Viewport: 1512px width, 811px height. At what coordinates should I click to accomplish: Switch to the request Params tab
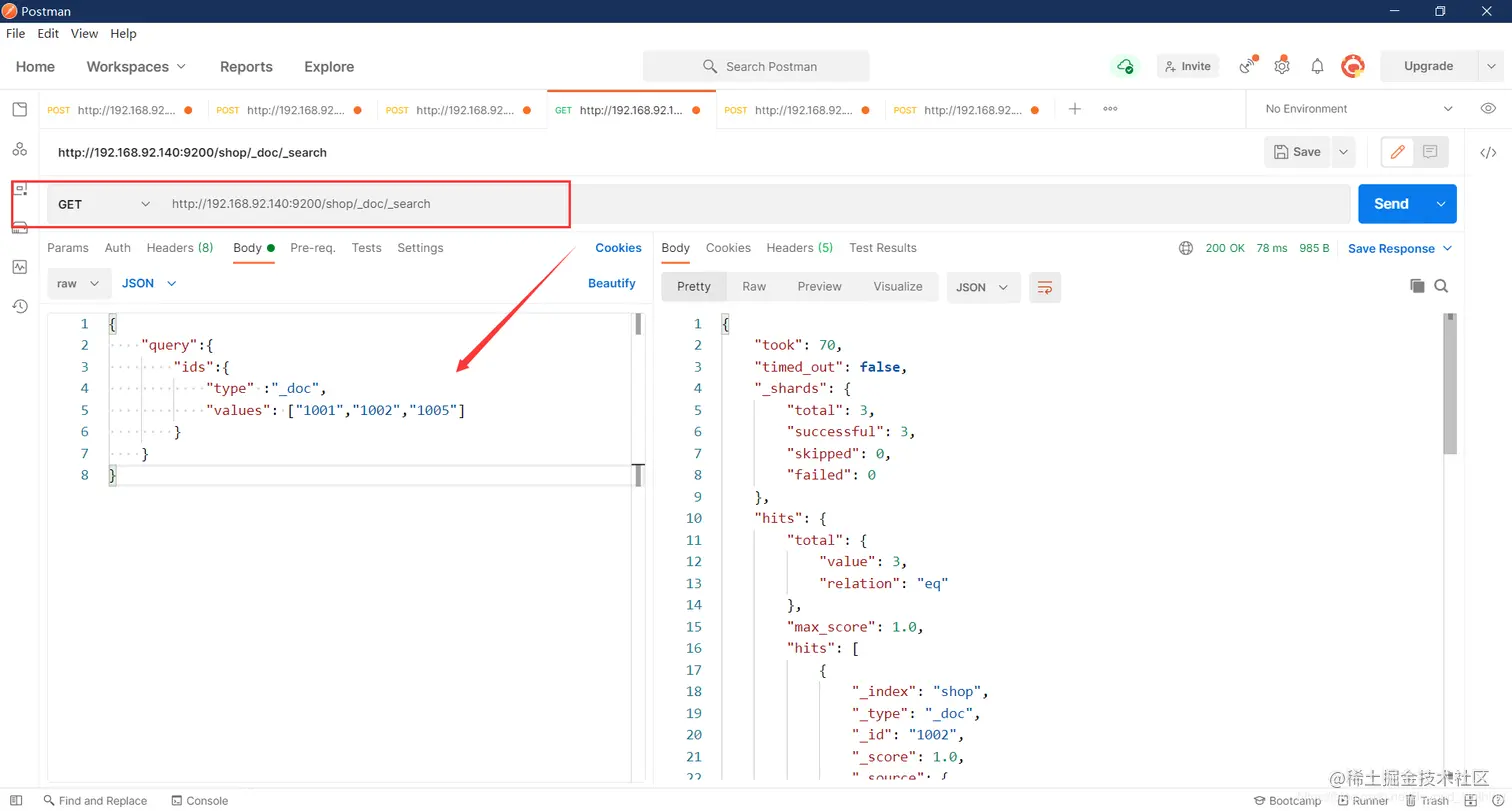[x=68, y=247]
